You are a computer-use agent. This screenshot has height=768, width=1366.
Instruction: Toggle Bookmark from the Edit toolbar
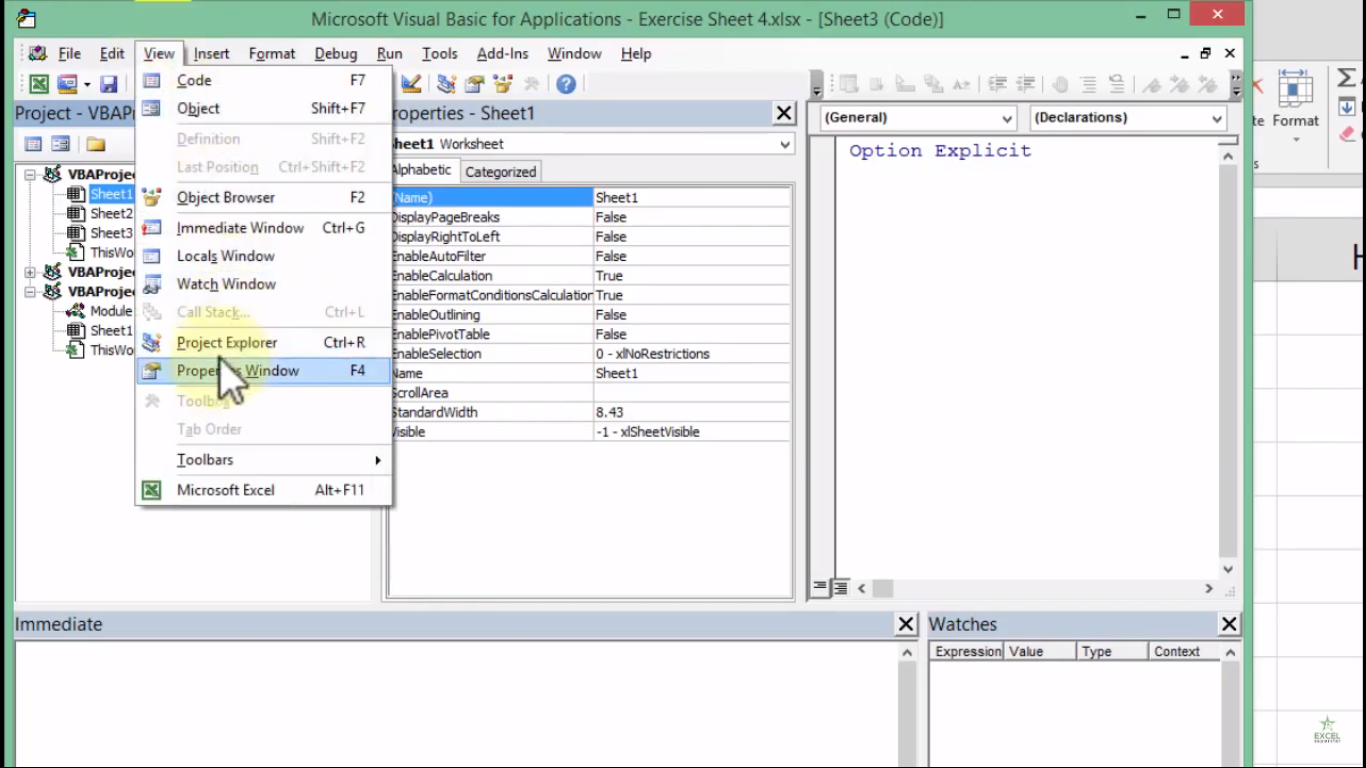(1152, 85)
